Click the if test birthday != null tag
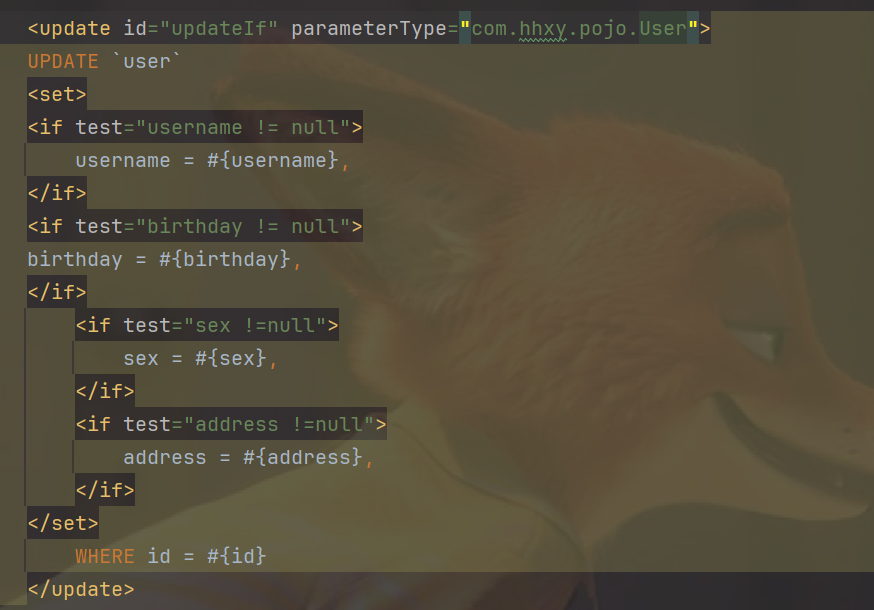 [x=195, y=226]
